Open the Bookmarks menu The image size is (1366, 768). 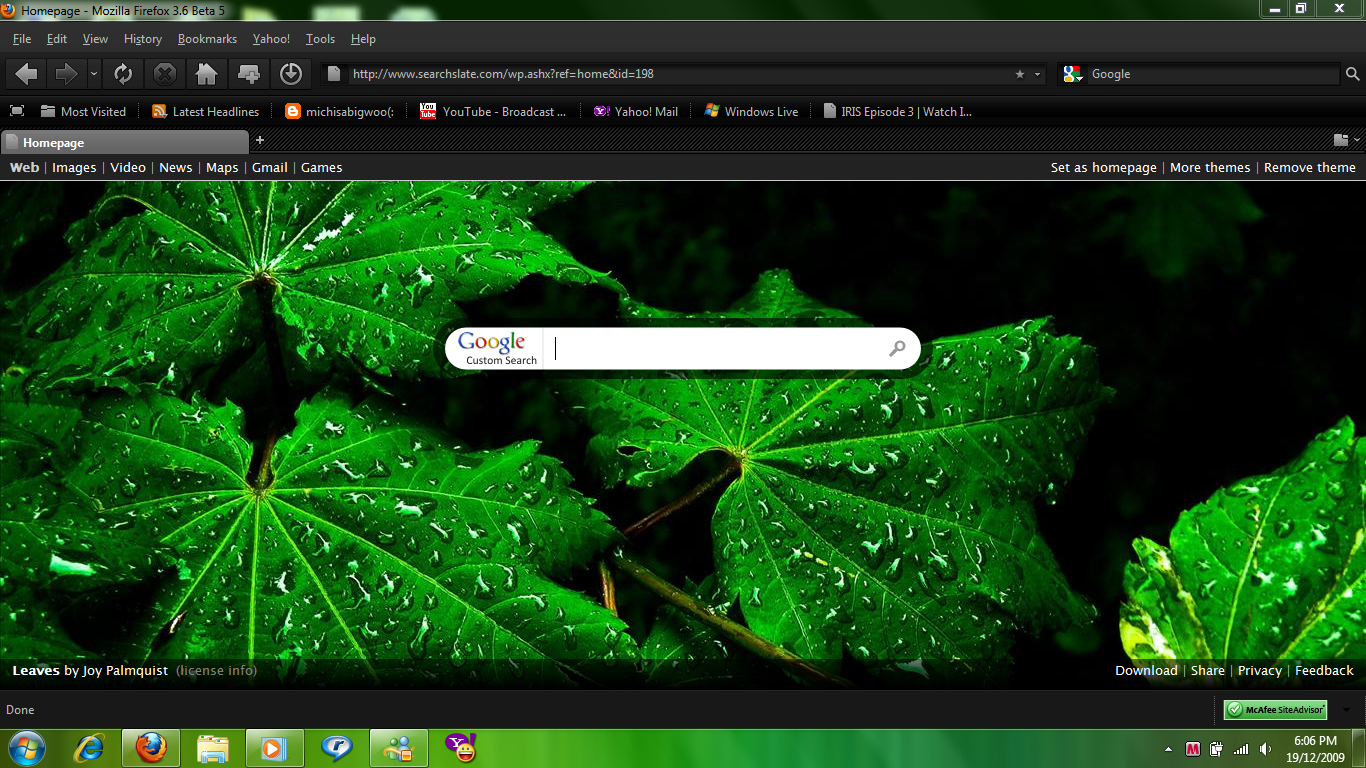207,39
